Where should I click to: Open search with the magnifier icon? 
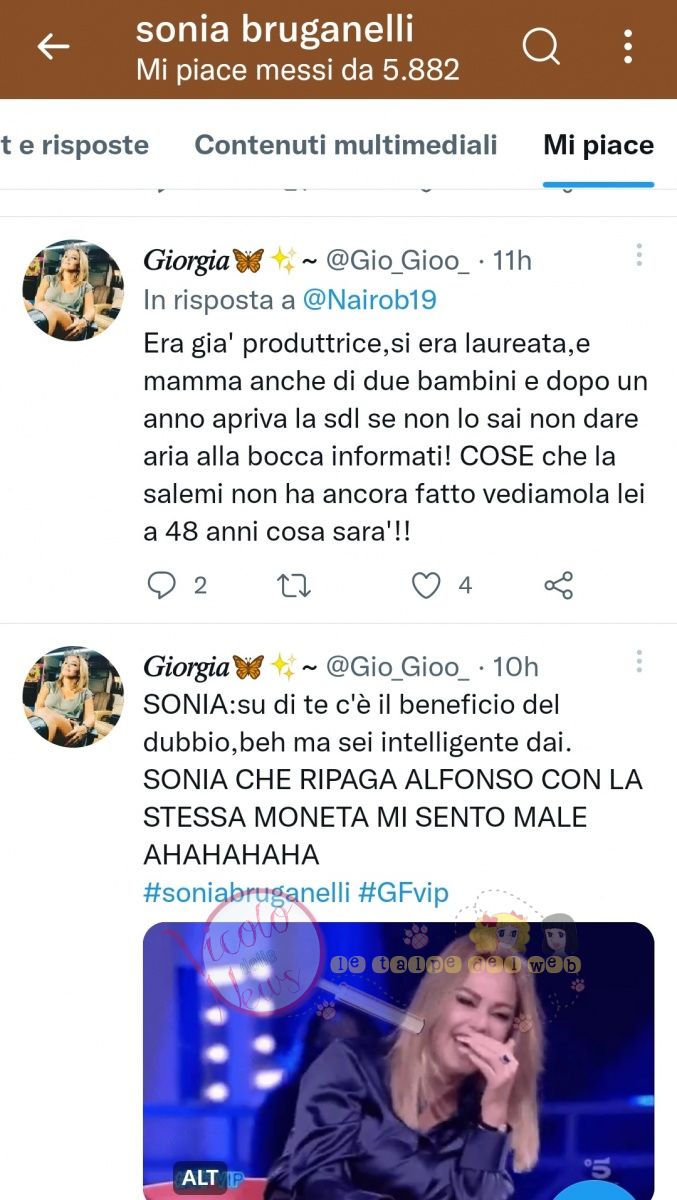541,46
